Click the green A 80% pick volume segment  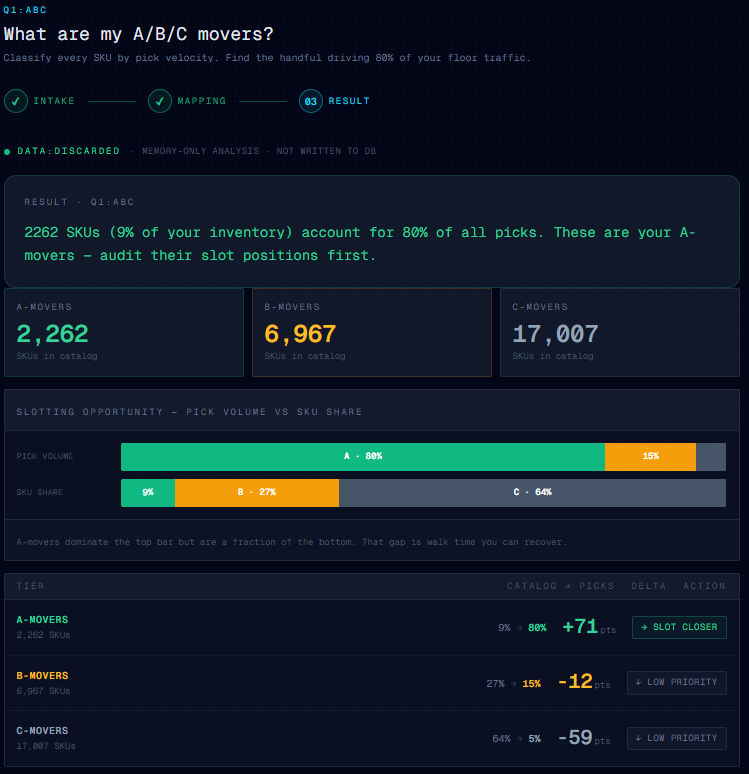[363, 457]
